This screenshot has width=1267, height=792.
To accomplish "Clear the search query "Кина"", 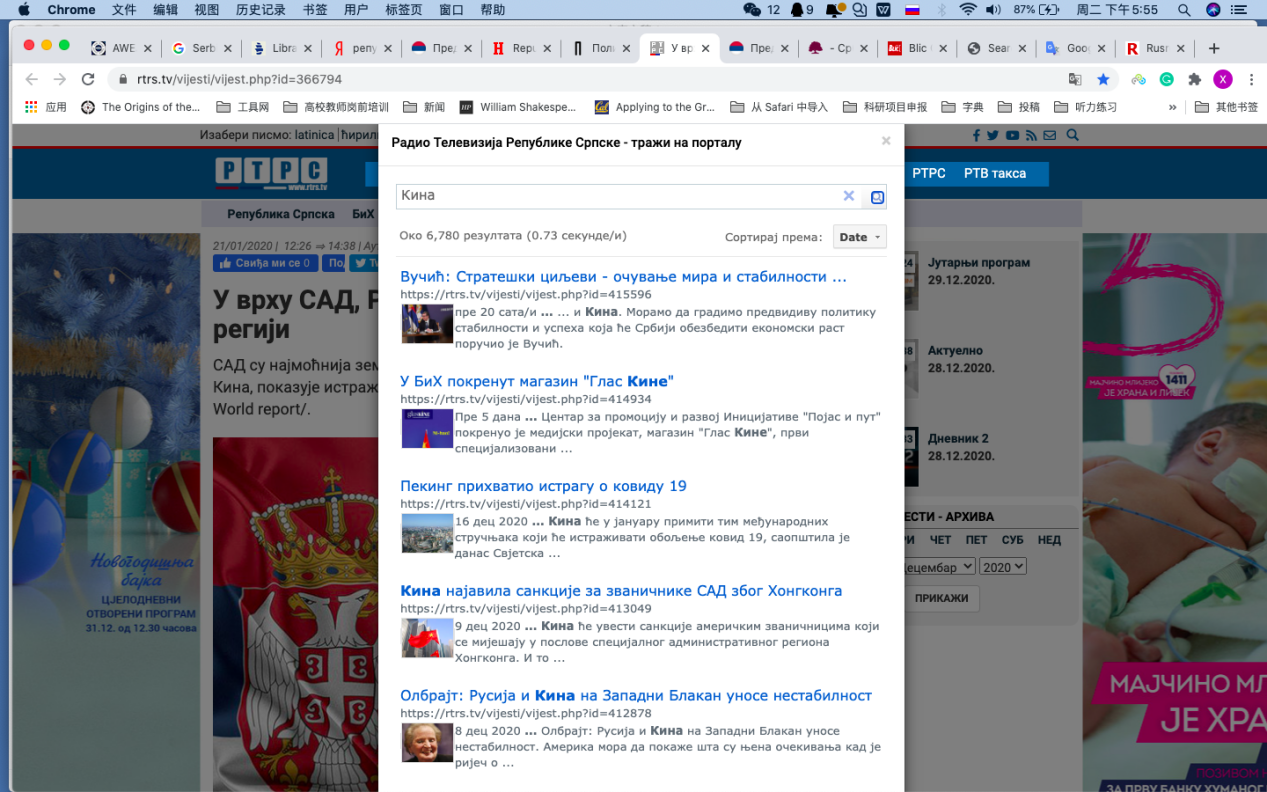I will pos(849,196).
